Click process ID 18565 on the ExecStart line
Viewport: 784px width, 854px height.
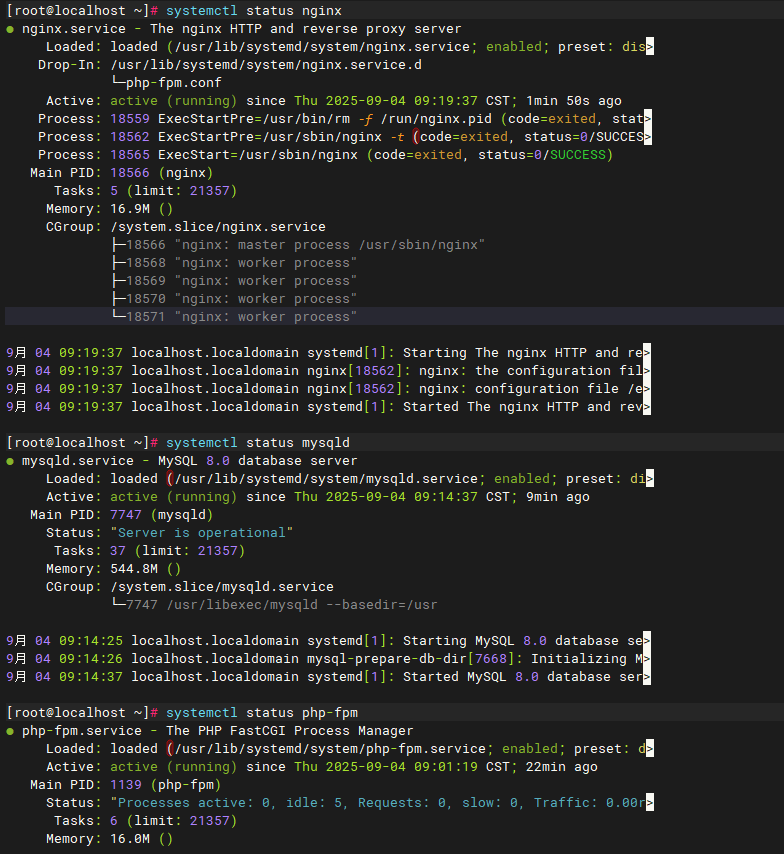(130, 155)
